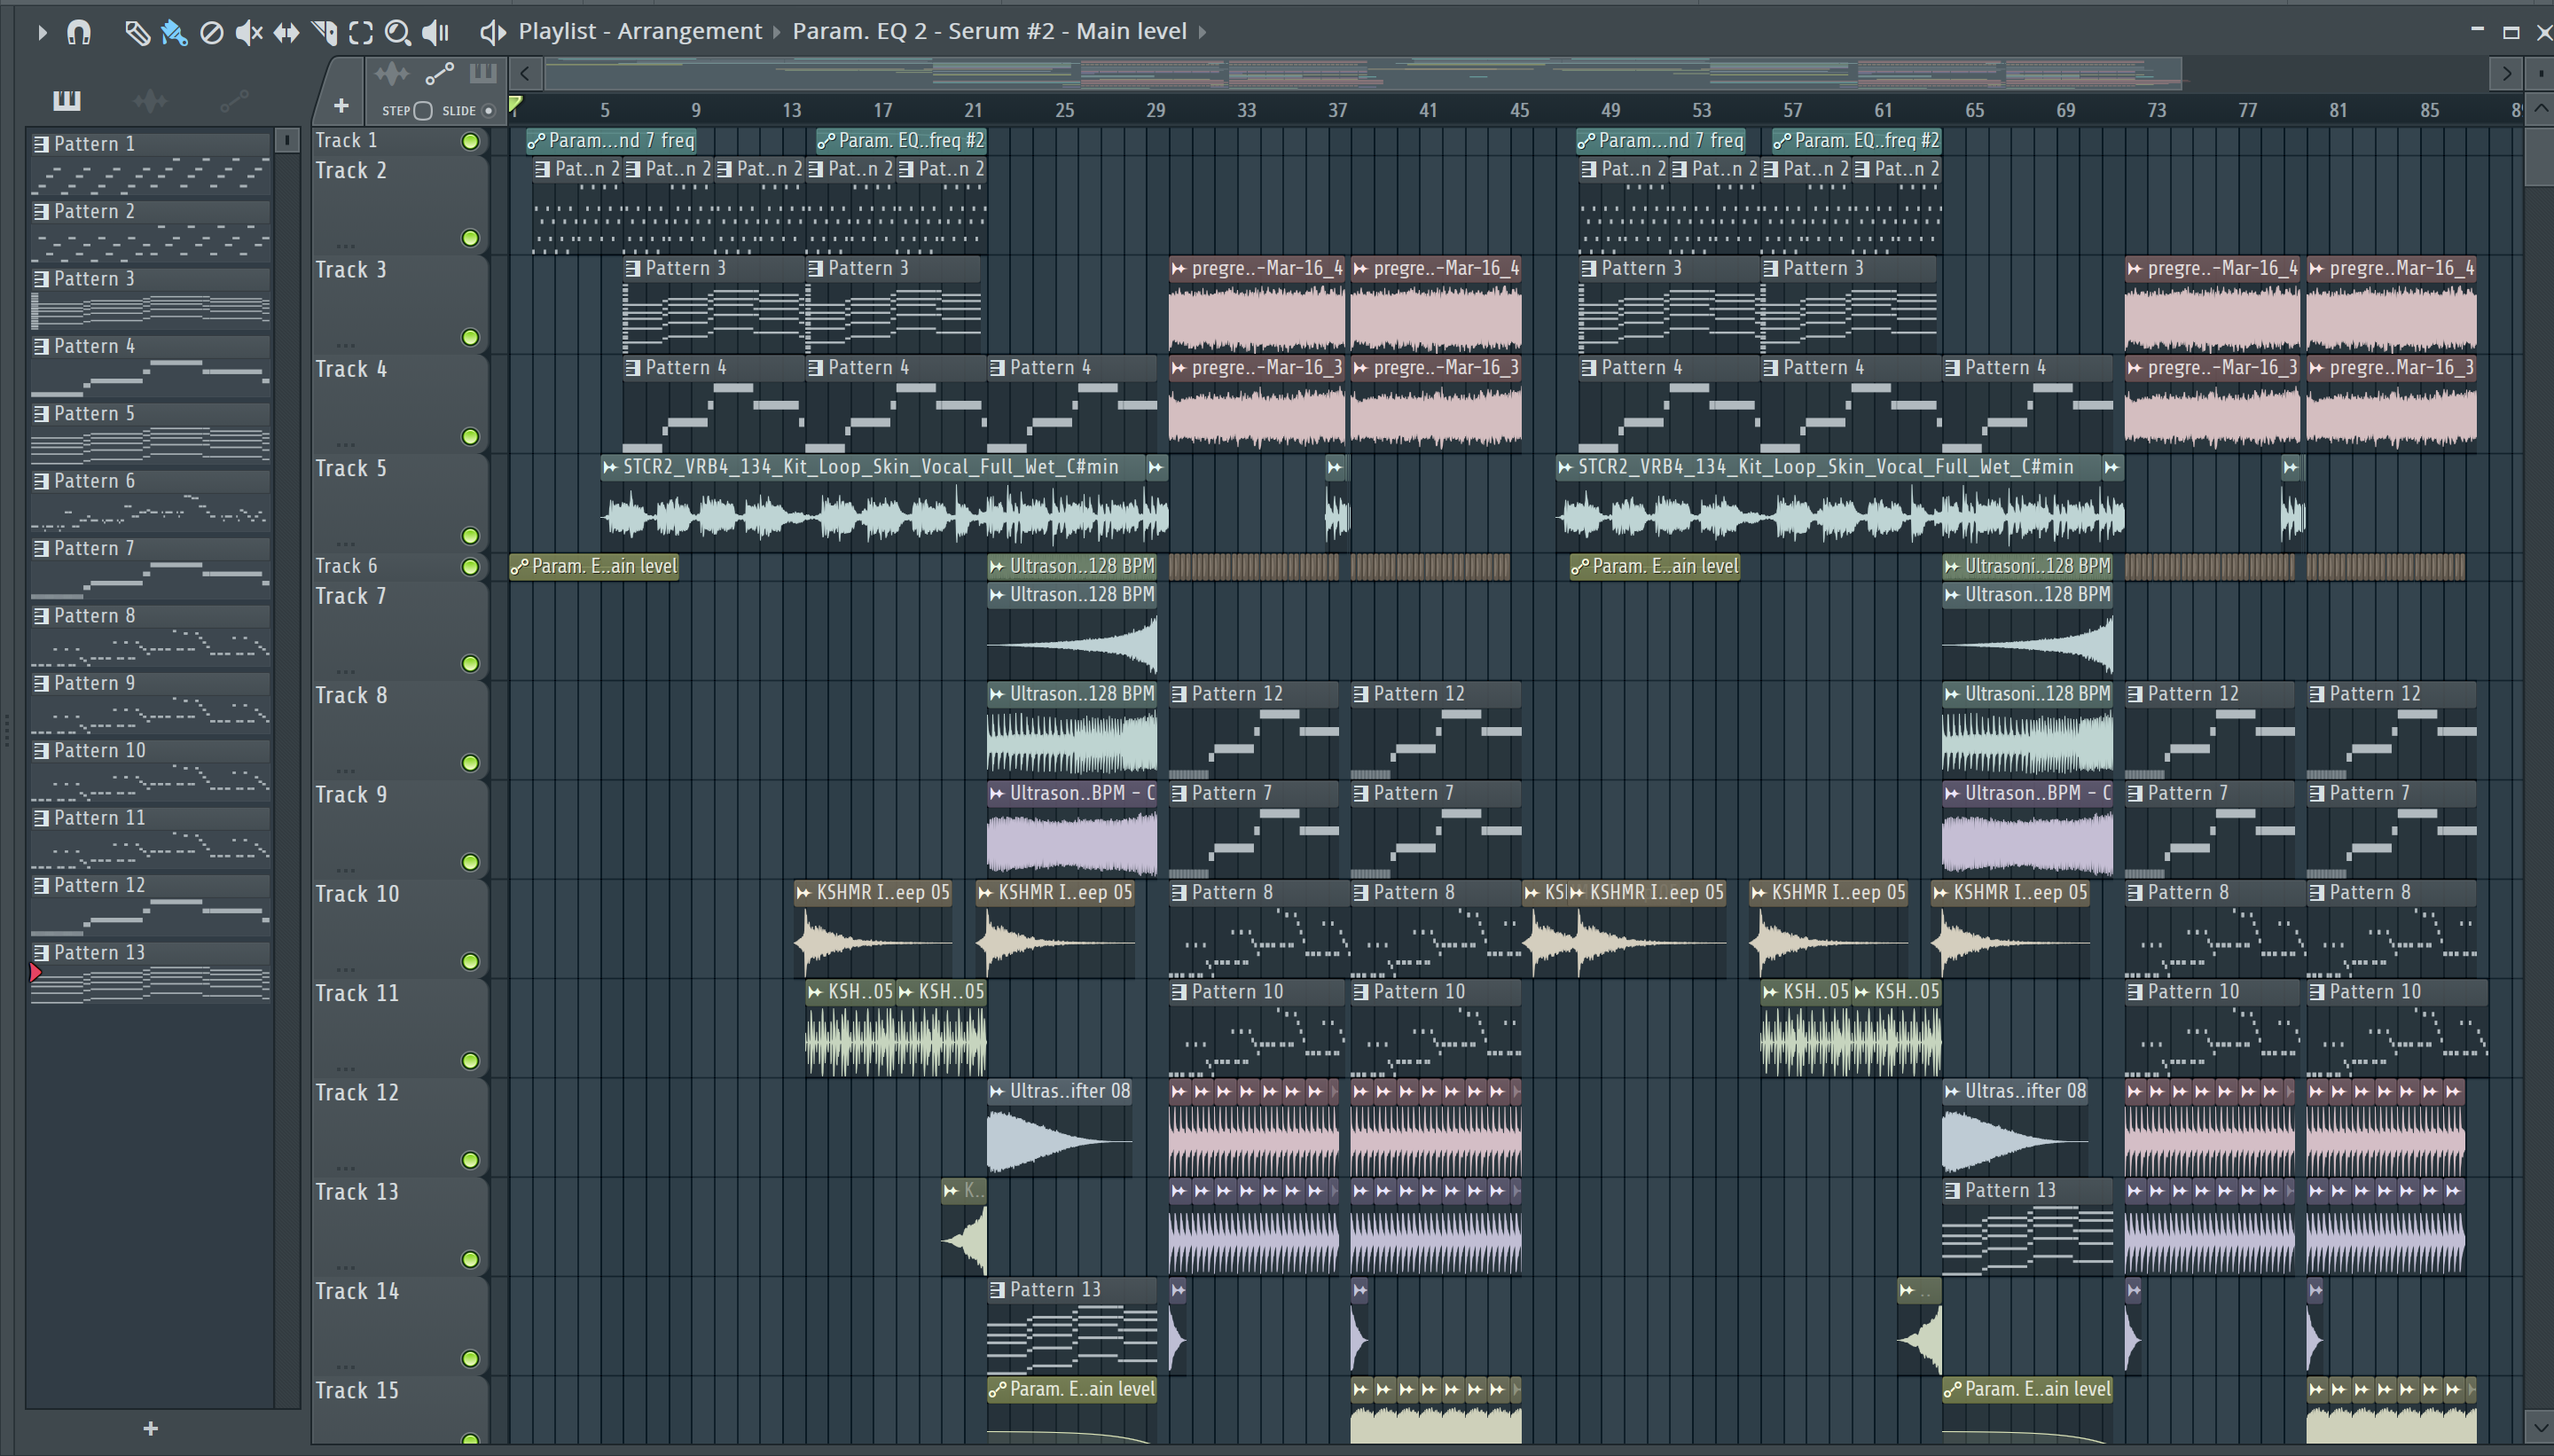Expand arrow after Main level title

1203,32
